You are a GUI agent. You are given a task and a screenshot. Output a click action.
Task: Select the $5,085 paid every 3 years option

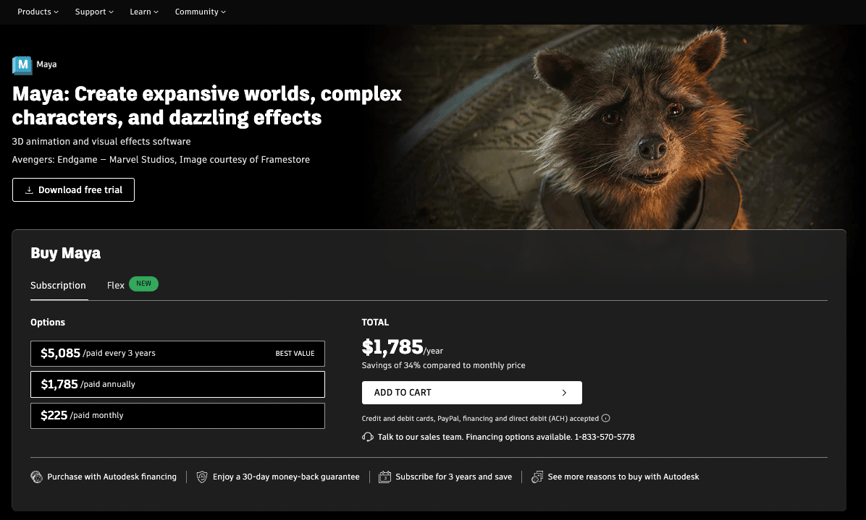point(177,353)
